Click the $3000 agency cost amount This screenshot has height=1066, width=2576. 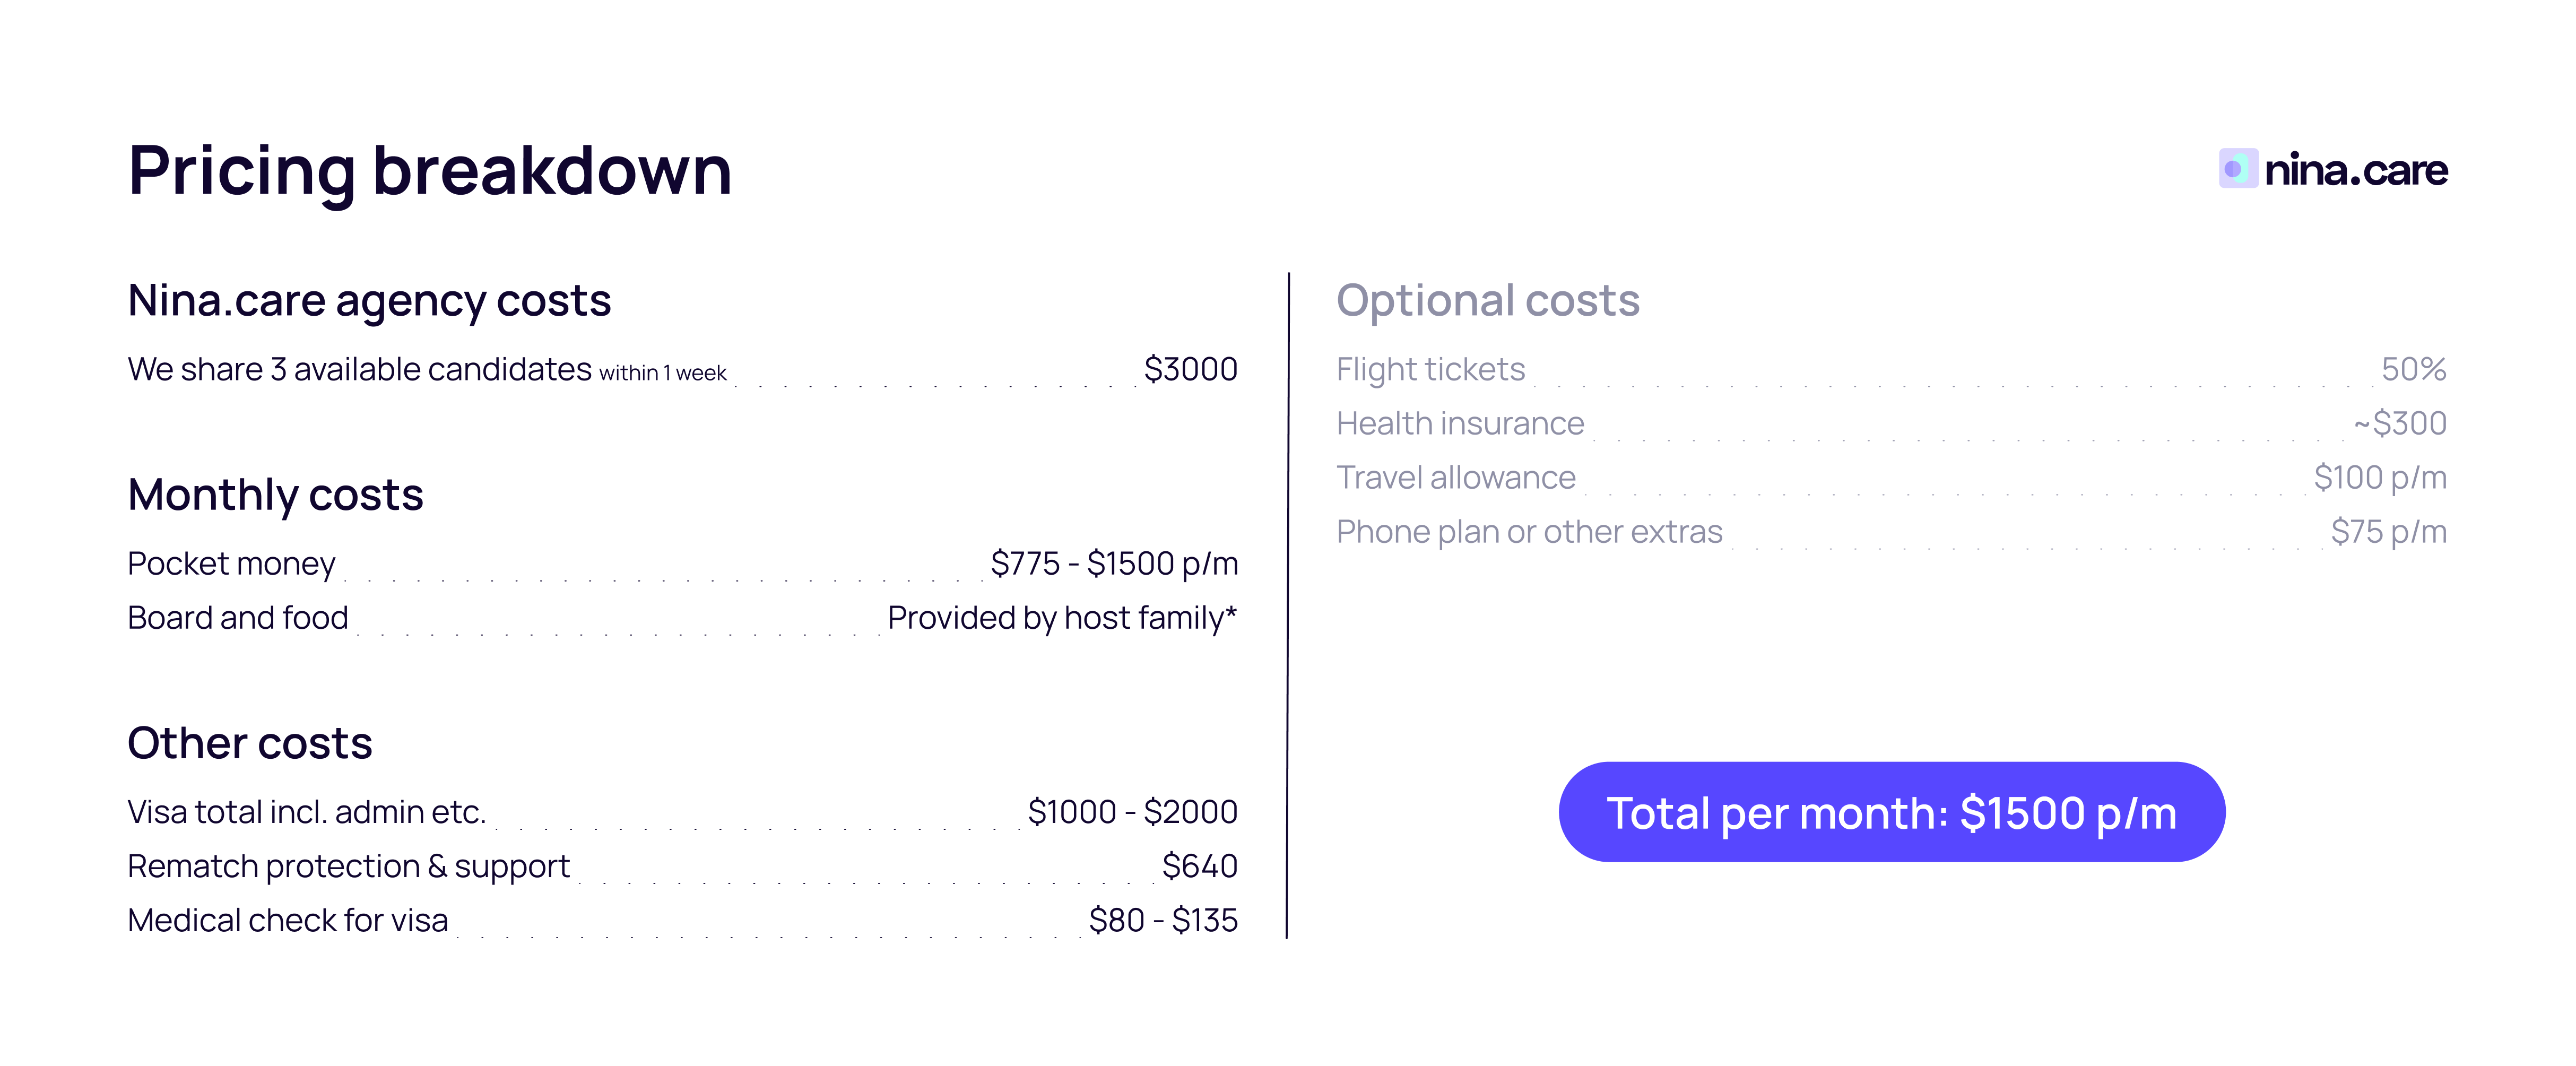pyautogui.click(x=1190, y=369)
